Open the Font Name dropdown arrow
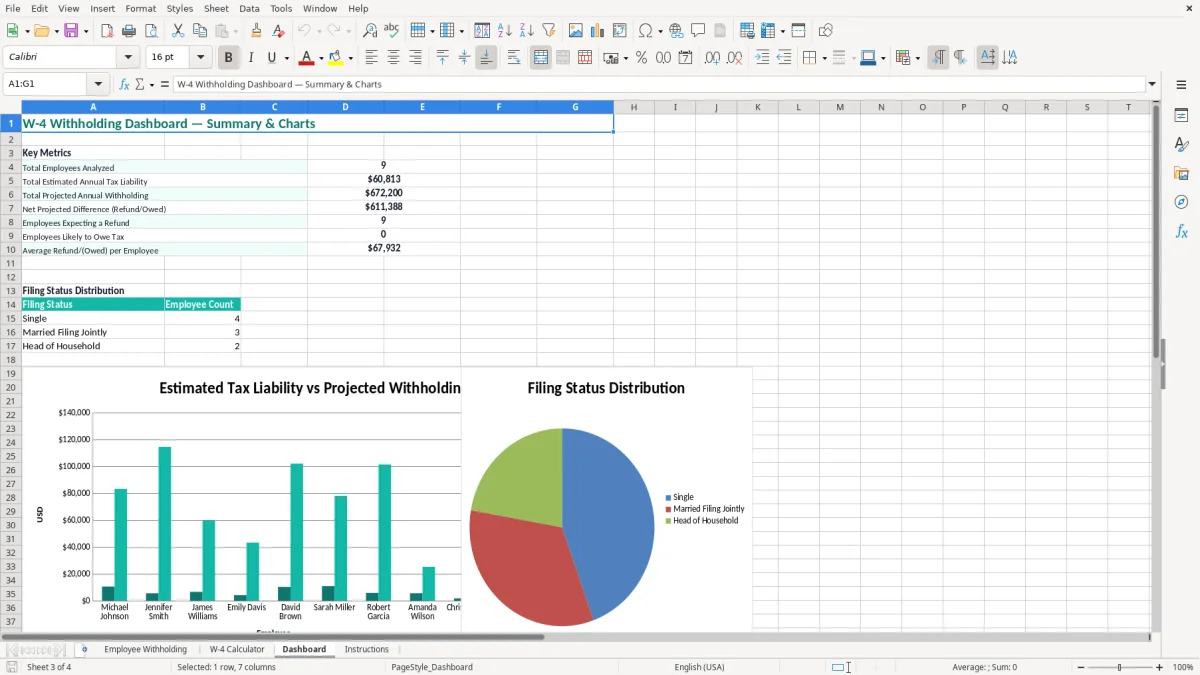The image size is (1200, 675). coord(127,58)
